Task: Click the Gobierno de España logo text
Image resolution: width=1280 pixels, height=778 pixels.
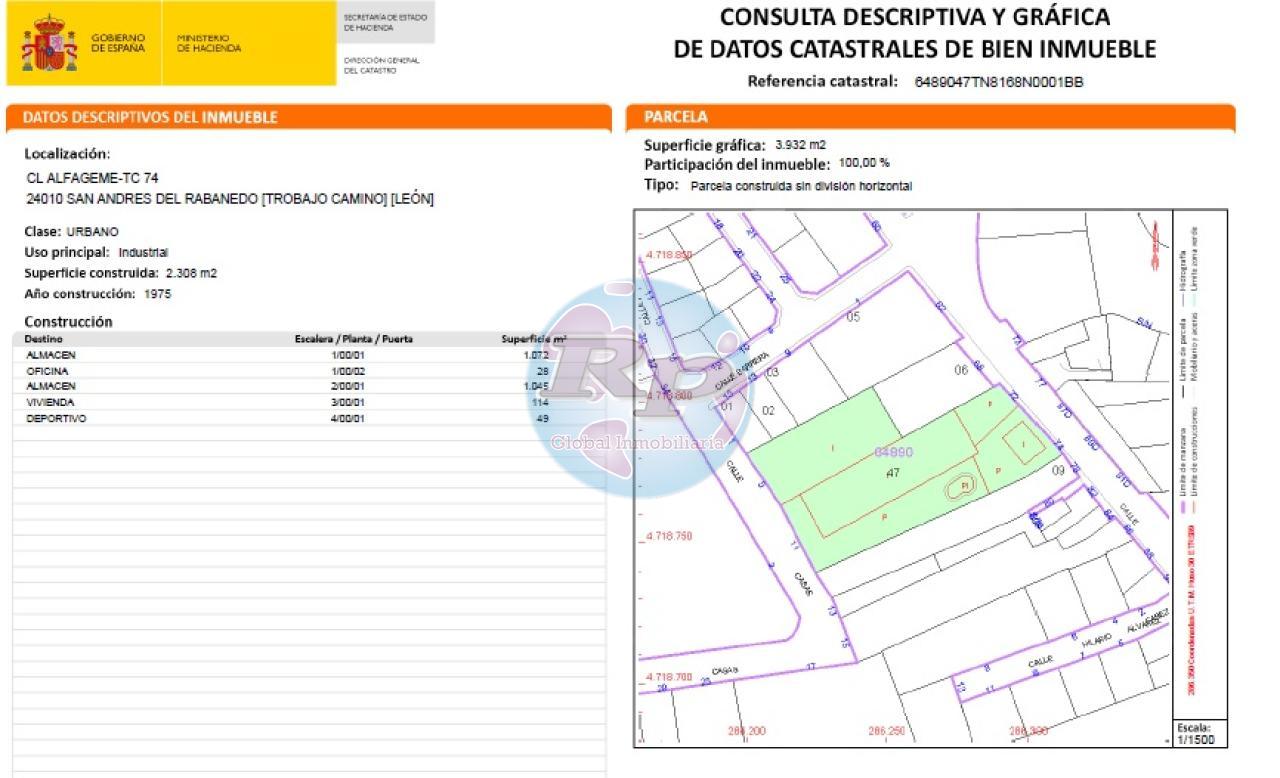Action: click(118, 43)
